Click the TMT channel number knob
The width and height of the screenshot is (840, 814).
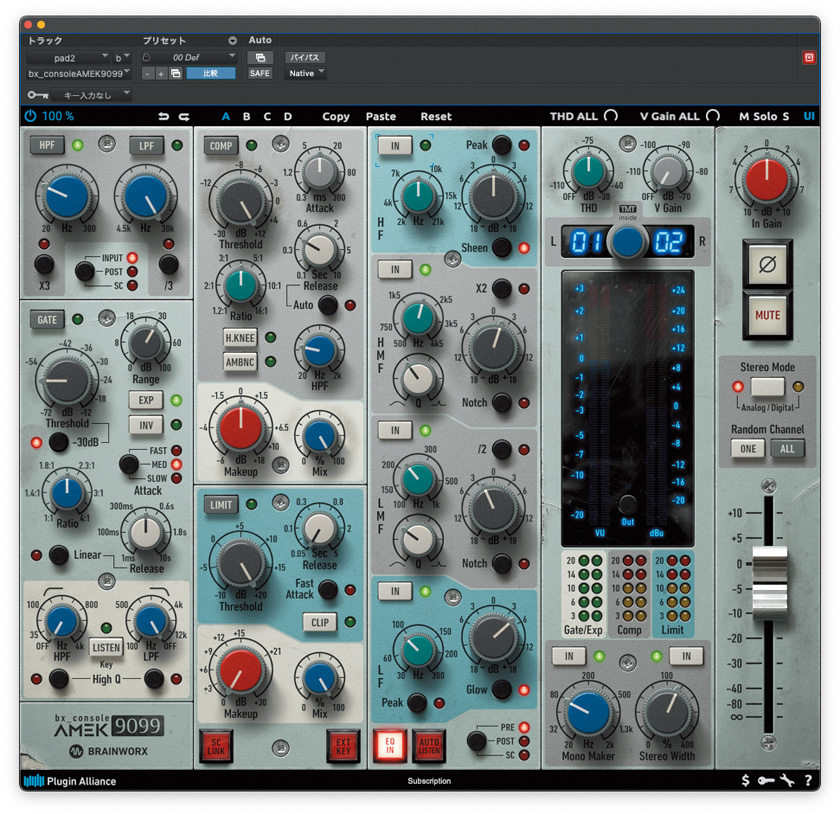pyautogui.click(x=627, y=242)
